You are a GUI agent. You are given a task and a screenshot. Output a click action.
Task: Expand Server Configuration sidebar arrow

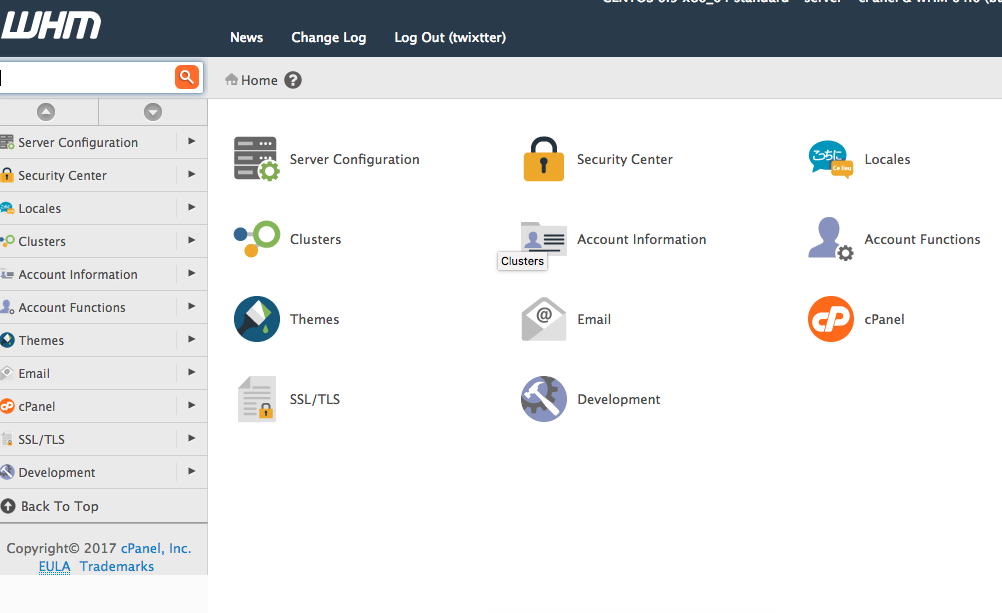click(192, 141)
